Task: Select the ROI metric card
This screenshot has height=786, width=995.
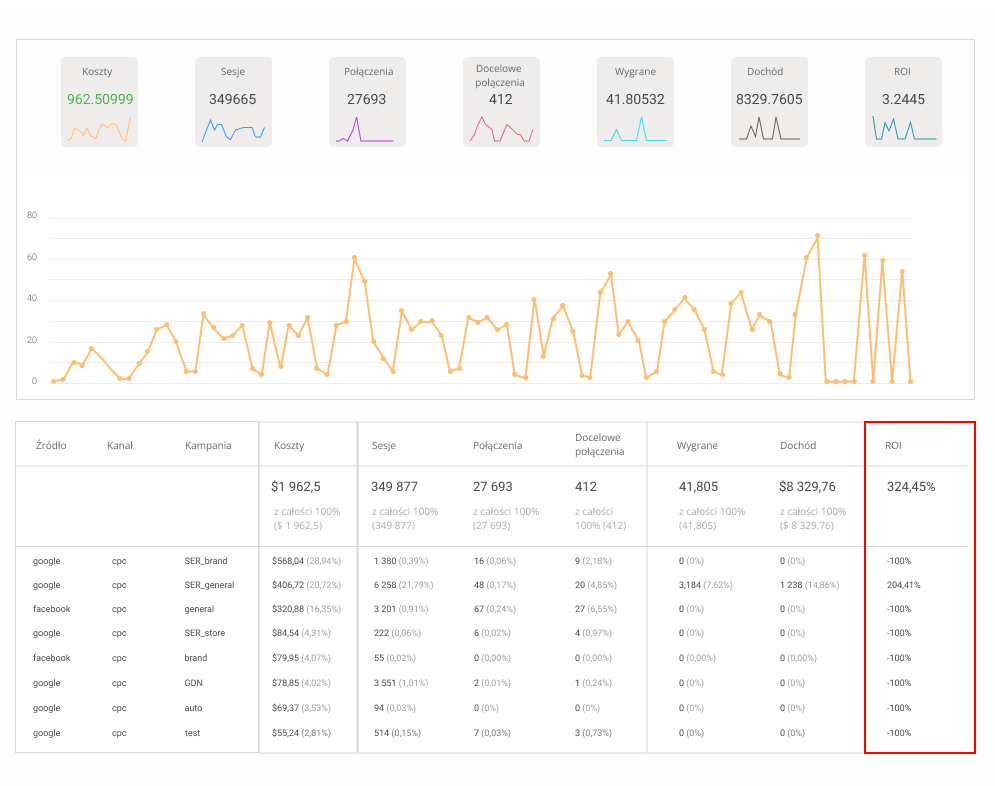Action: pos(902,102)
